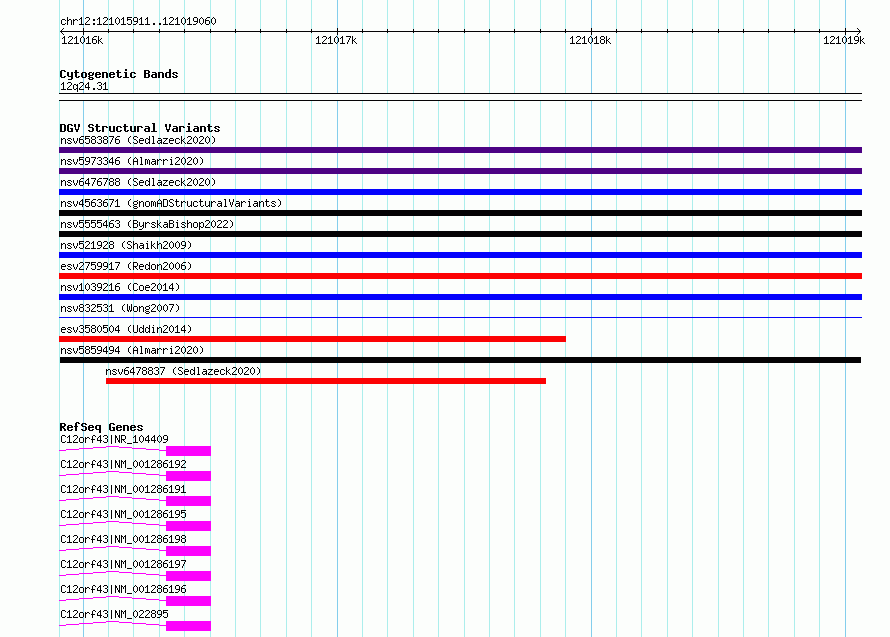Image resolution: width=890 pixels, height=637 pixels.
Task: Select the black bar under nsv4563671
Action: [x=460, y=213]
